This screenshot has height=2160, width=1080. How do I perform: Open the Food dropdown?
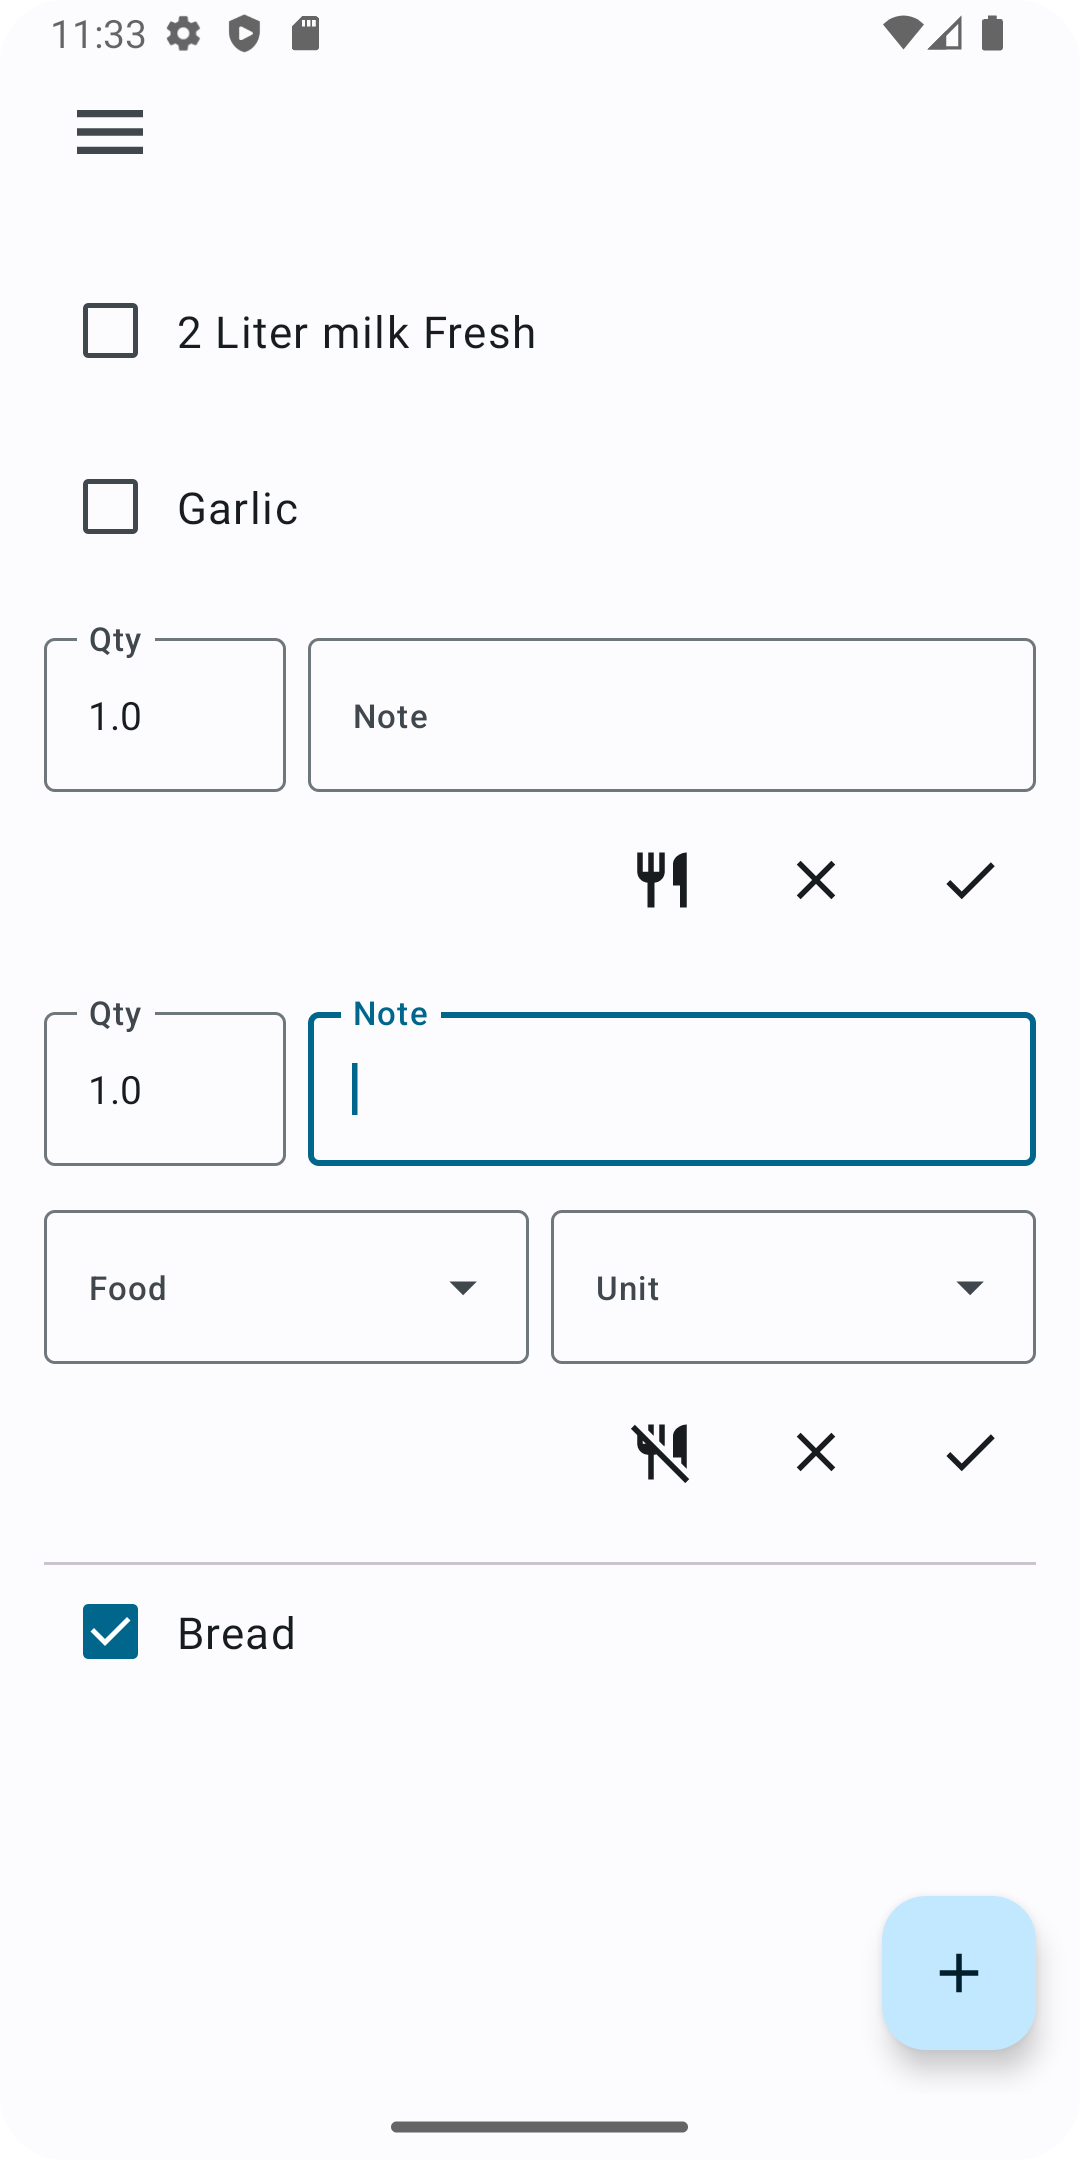tap(286, 1287)
